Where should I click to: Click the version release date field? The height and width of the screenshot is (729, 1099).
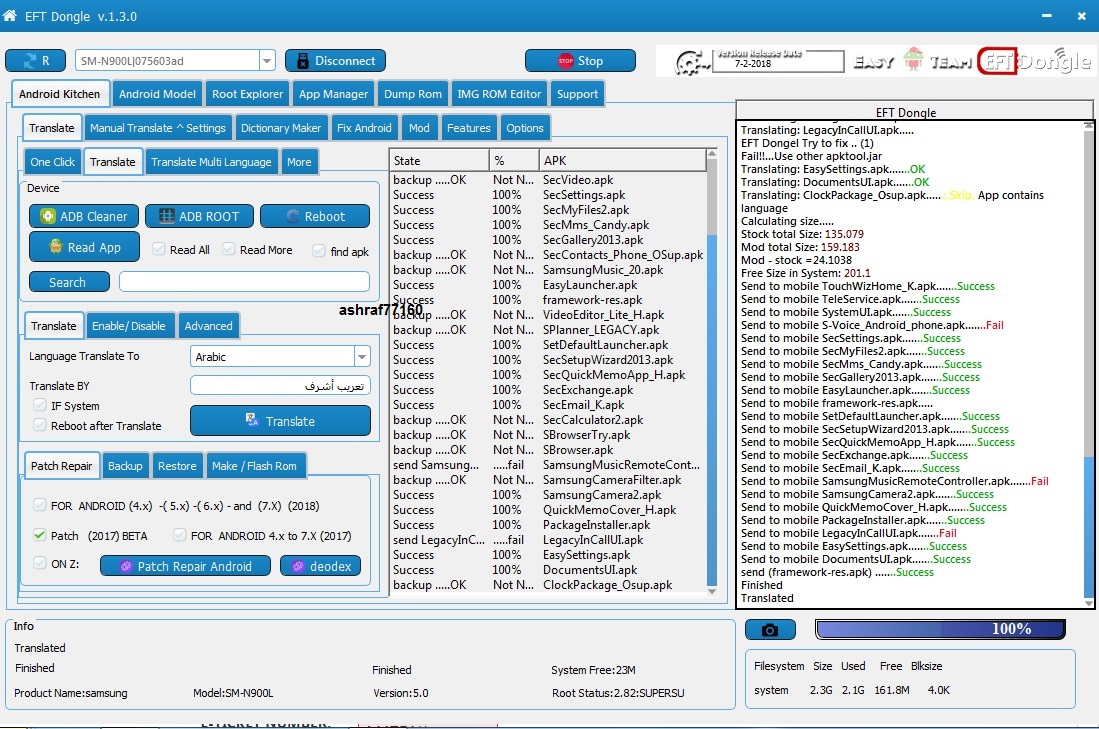(x=778, y=62)
